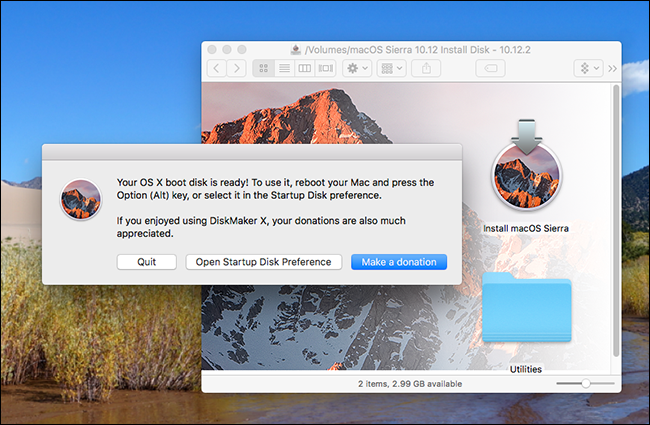Select the Utilities folder
This screenshot has height=425, width=650.
[526, 307]
